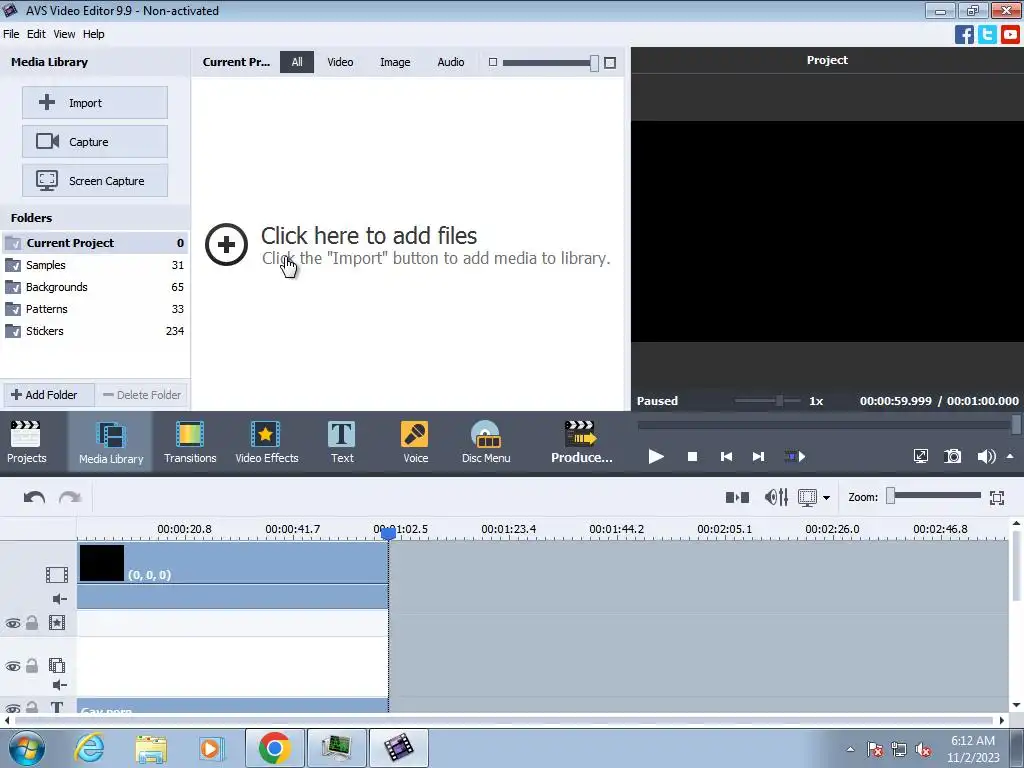Open the Twitter page icon
The height and width of the screenshot is (768, 1024).
987,35
